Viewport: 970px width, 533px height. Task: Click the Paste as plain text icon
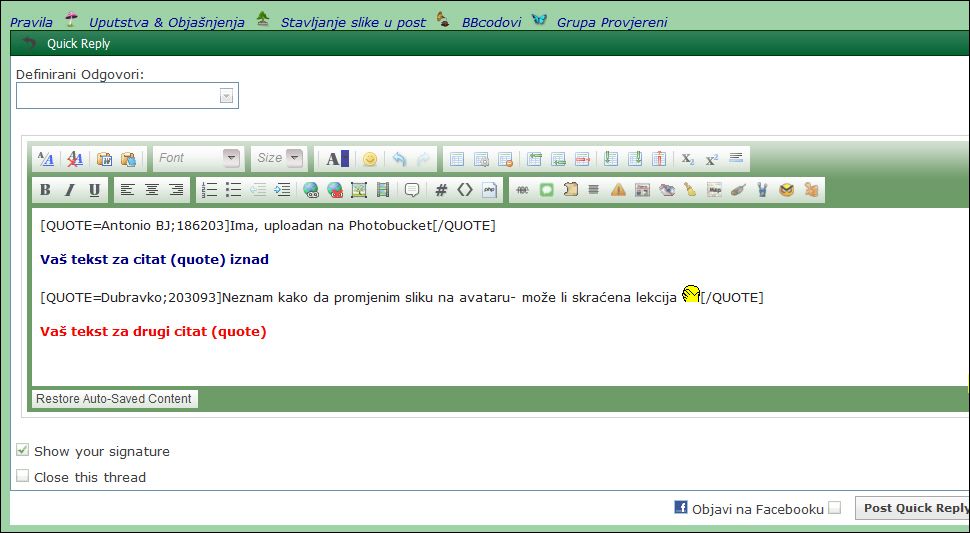(129, 159)
